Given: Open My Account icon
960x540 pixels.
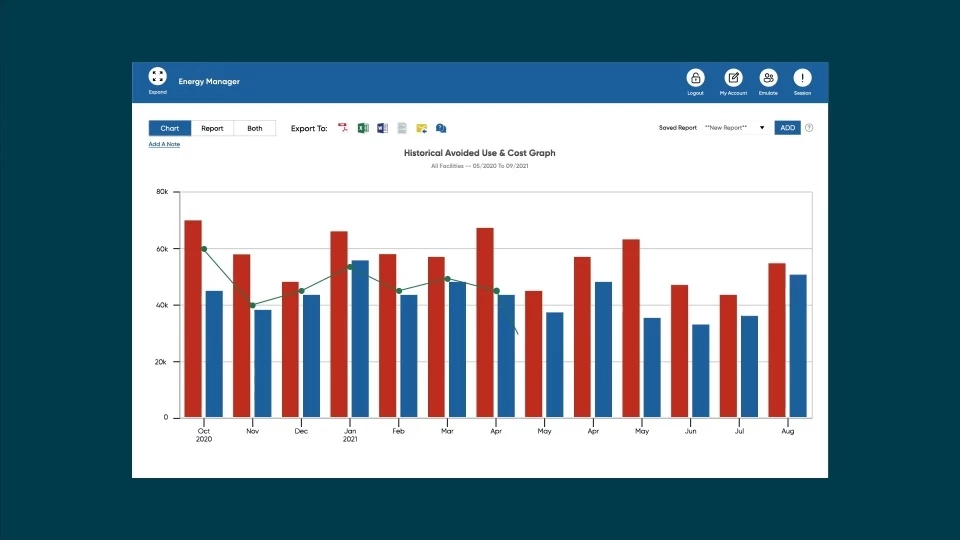Looking at the screenshot, I should 733,78.
